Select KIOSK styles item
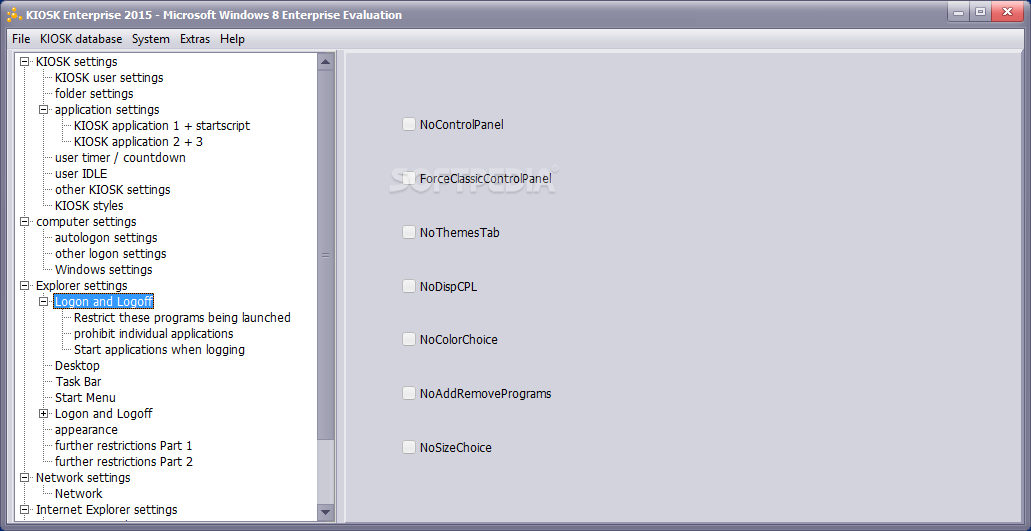Image resolution: width=1031 pixels, height=531 pixels. pyautogui.click(x=89, y=206)
